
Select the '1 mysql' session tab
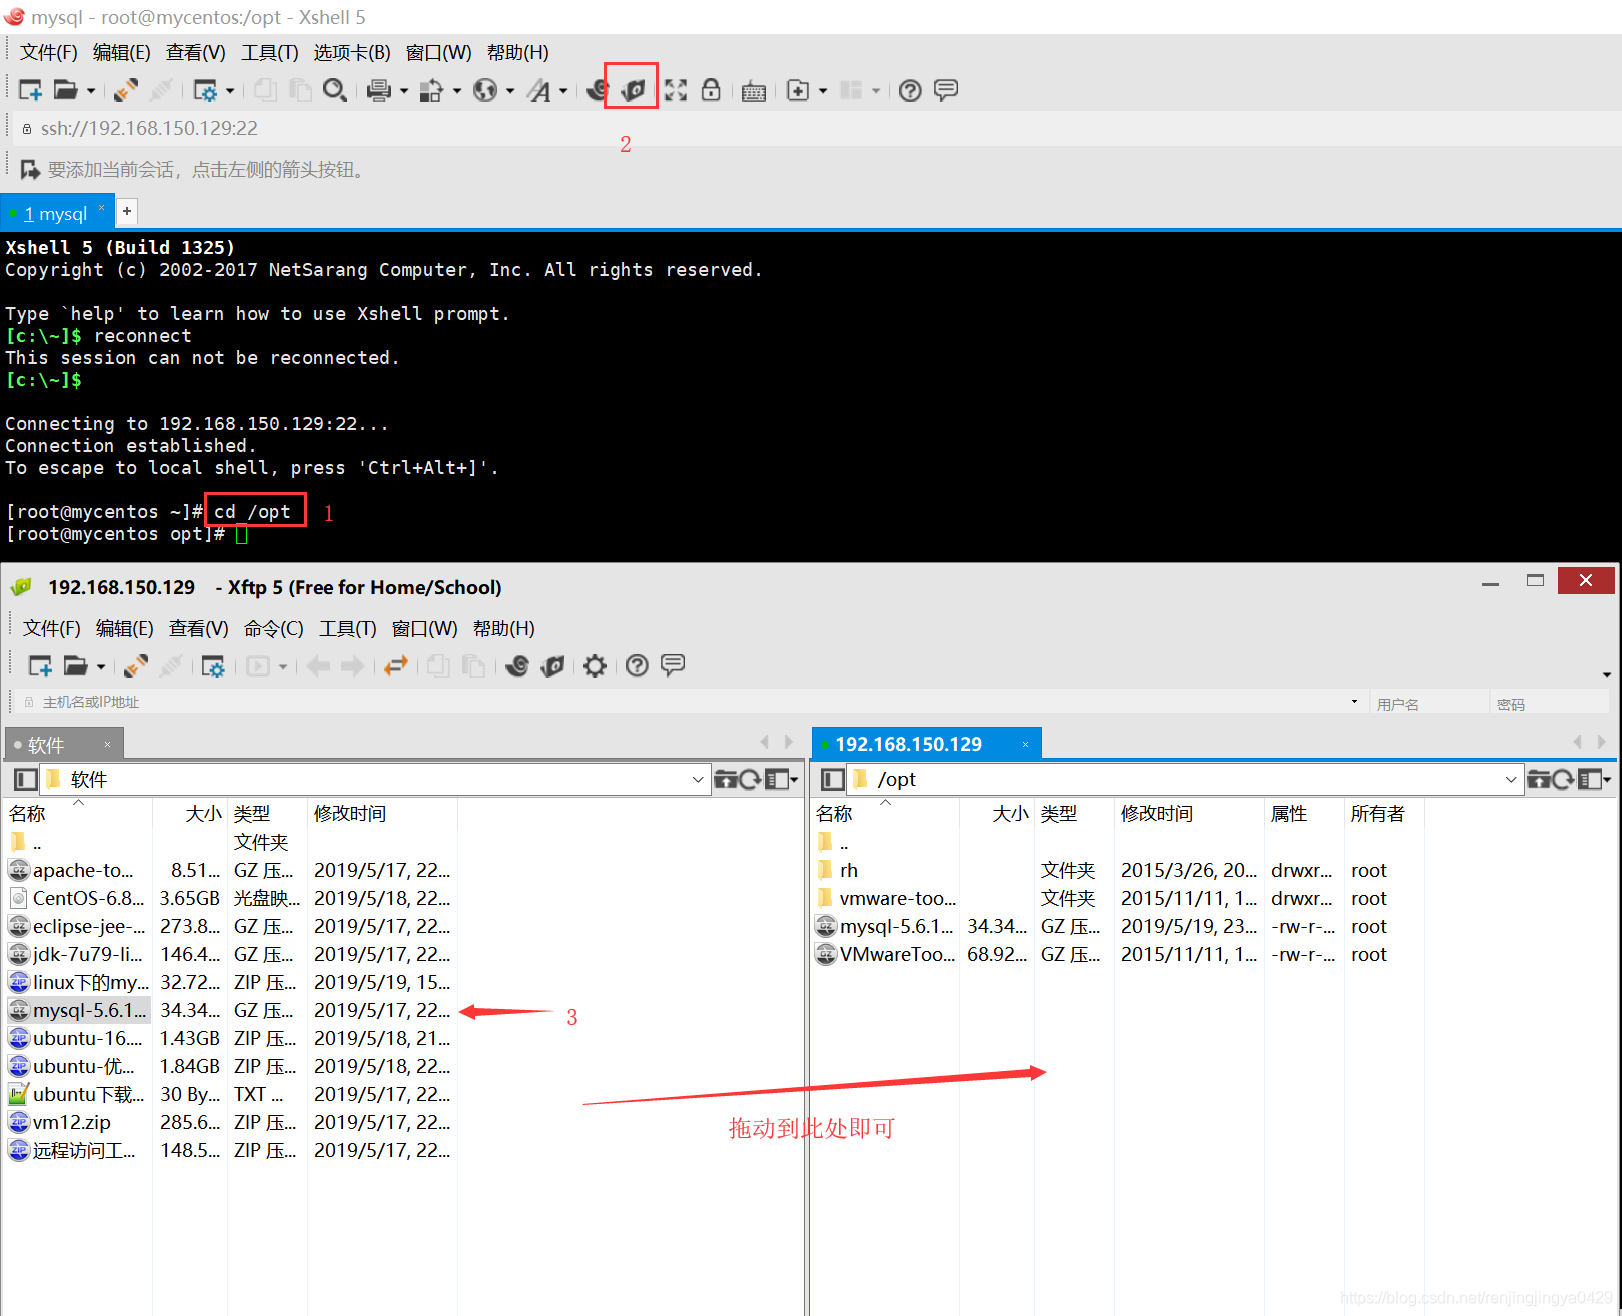pyautogui.click(x=56, y=214)
